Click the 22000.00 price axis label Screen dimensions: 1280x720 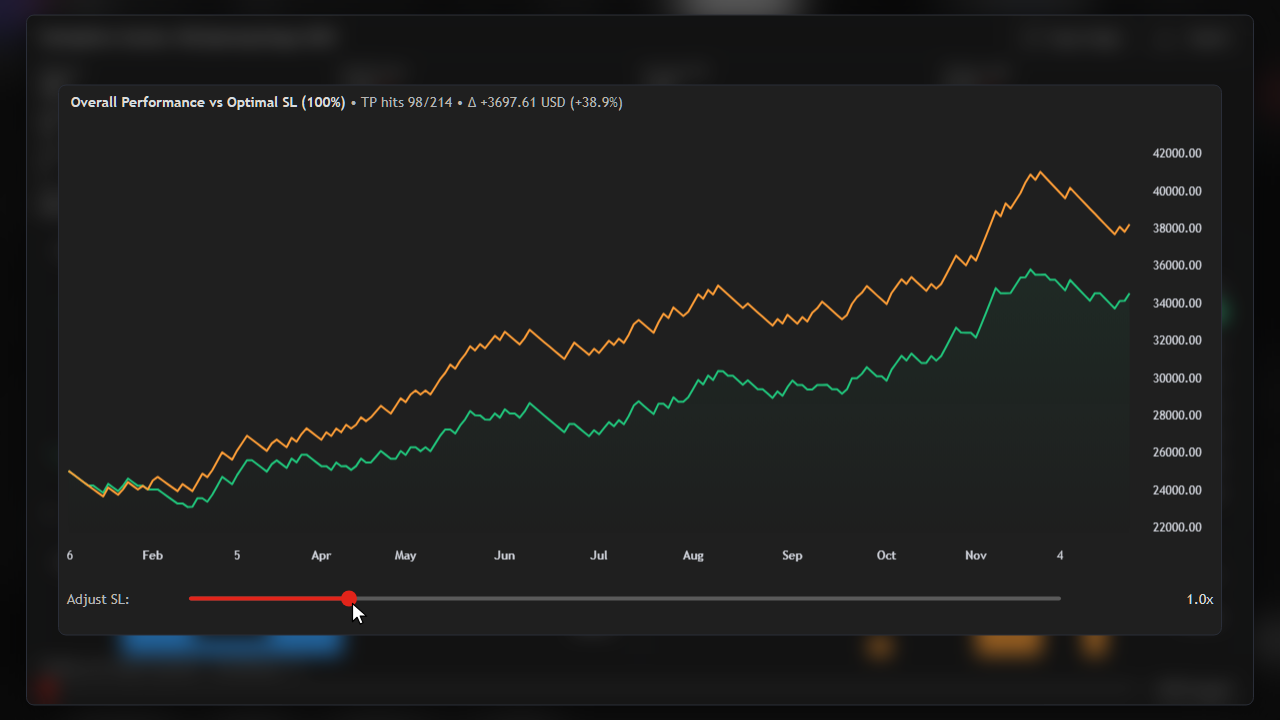coord(1177,527)
